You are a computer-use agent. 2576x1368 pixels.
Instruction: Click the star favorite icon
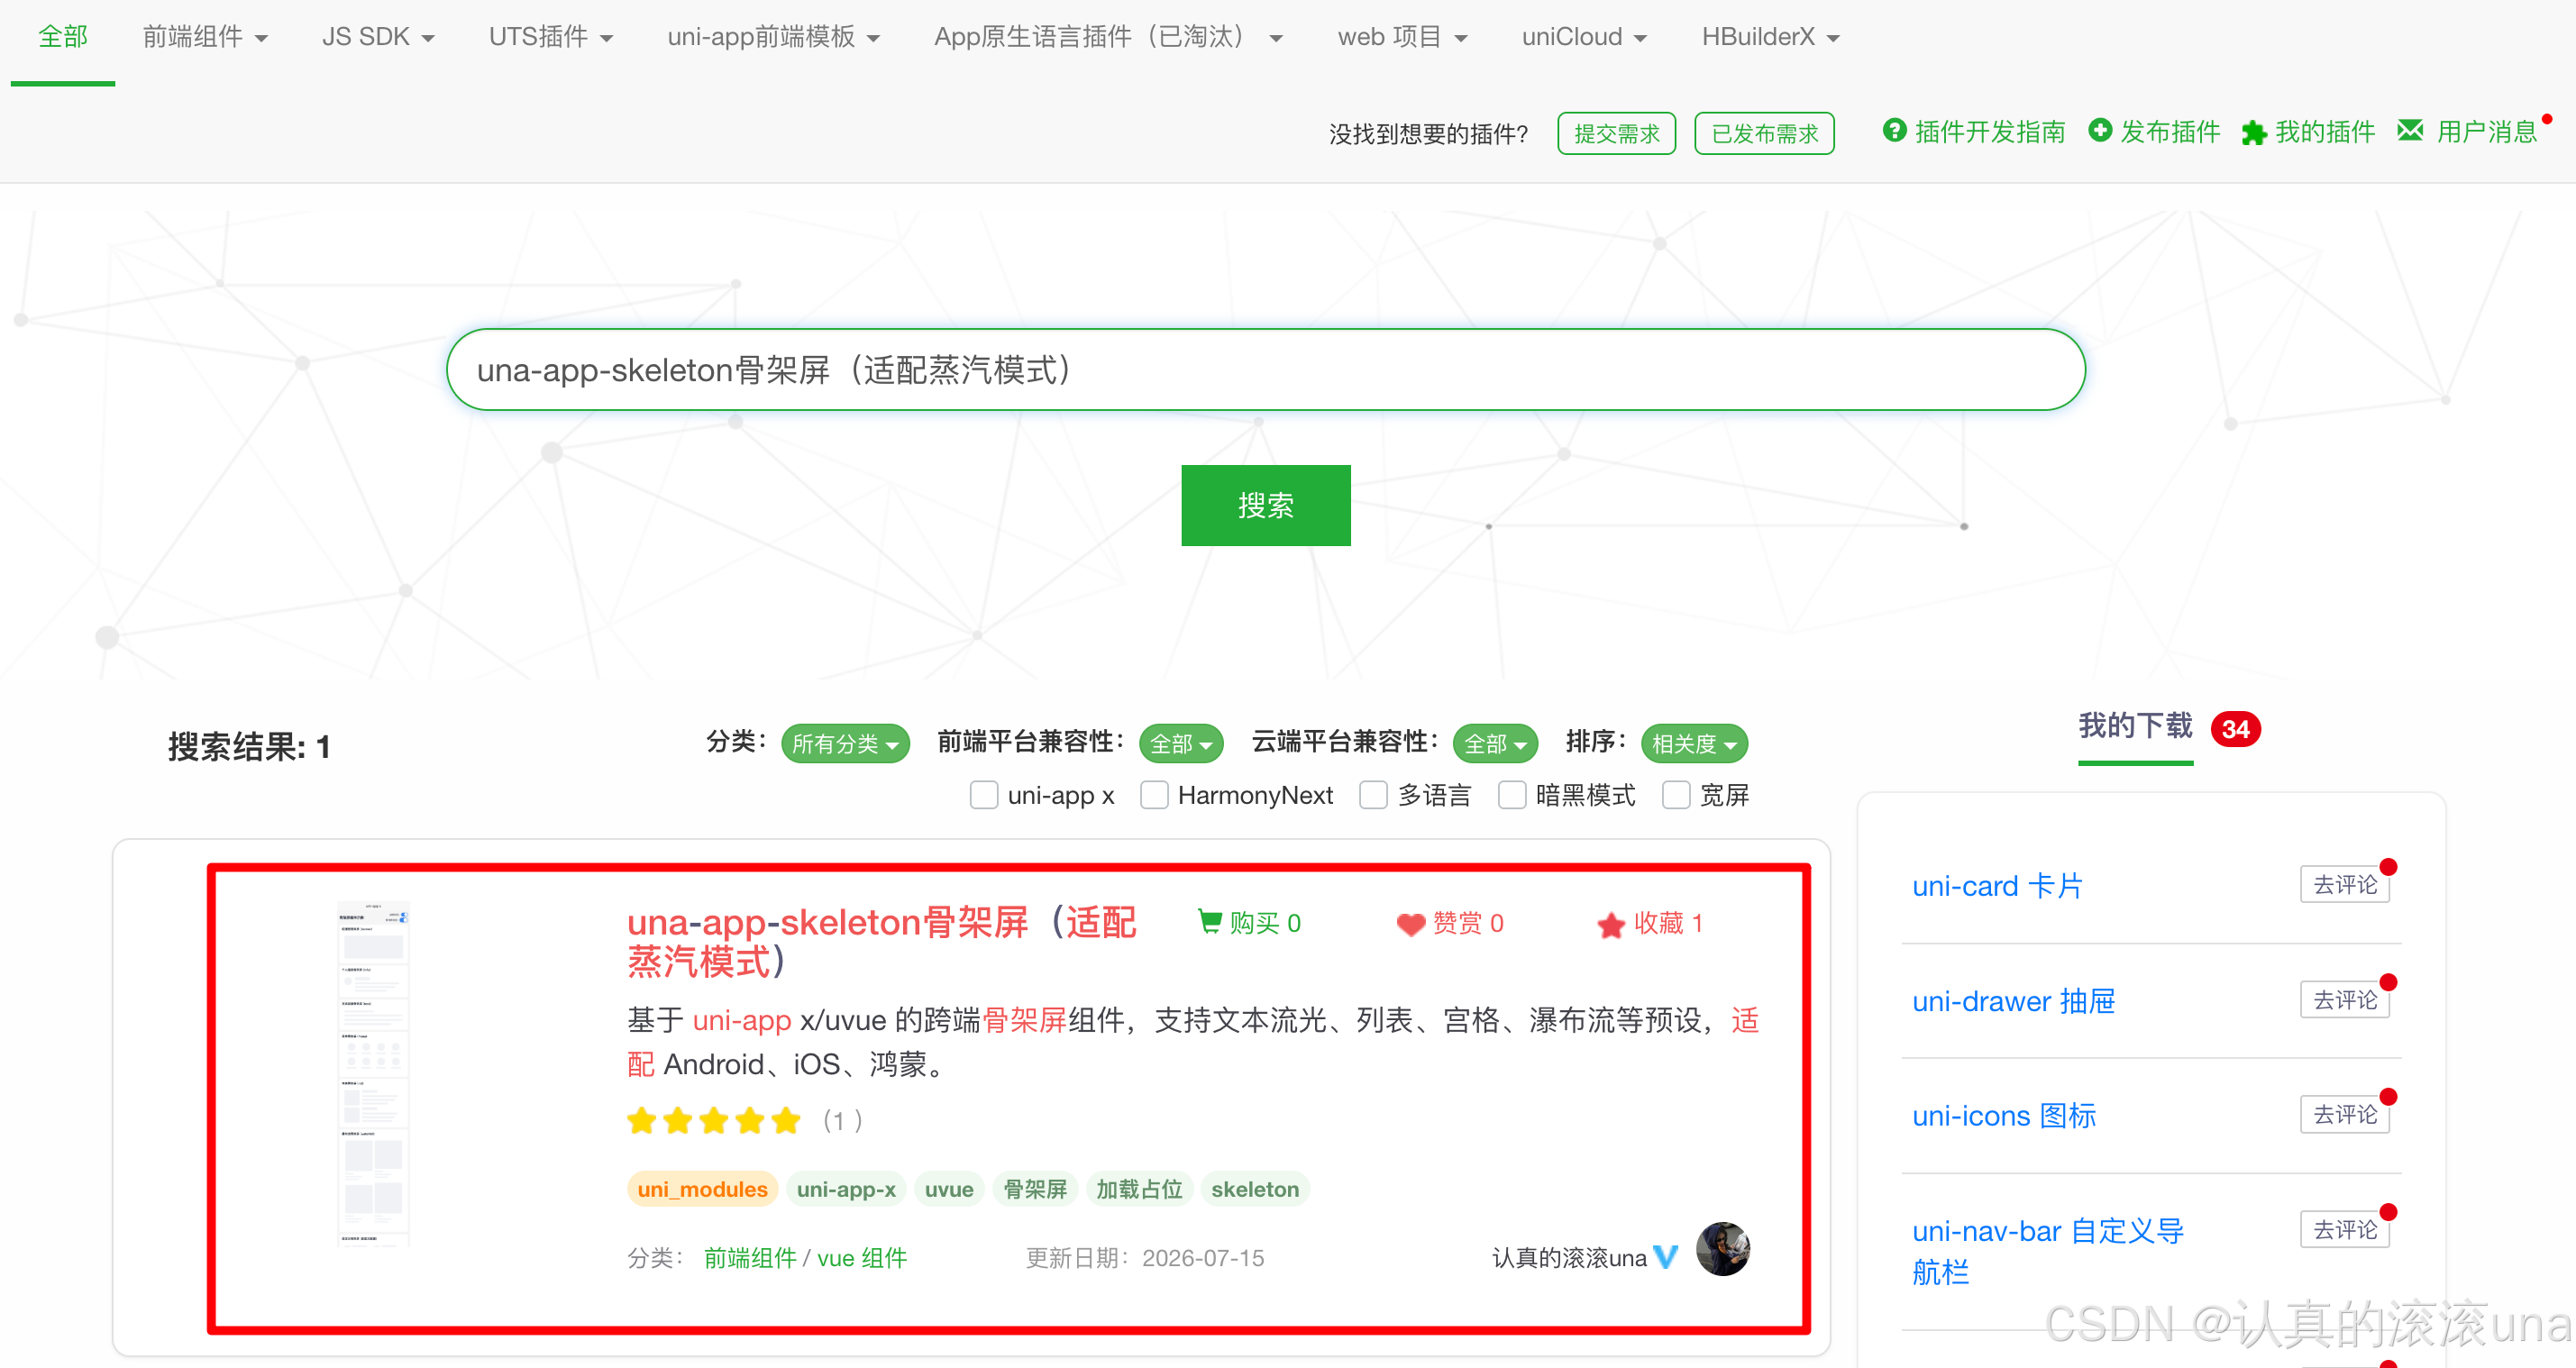tap(1611, 924)
